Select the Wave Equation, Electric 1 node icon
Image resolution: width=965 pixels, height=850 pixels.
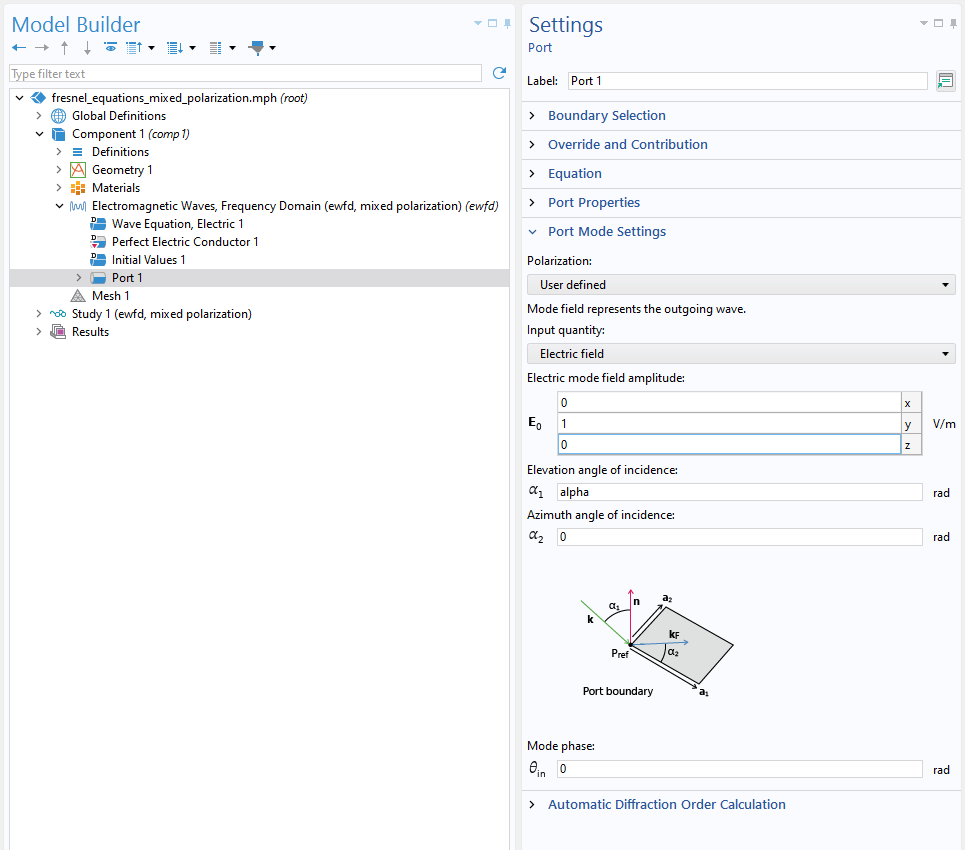pos(98,223)
